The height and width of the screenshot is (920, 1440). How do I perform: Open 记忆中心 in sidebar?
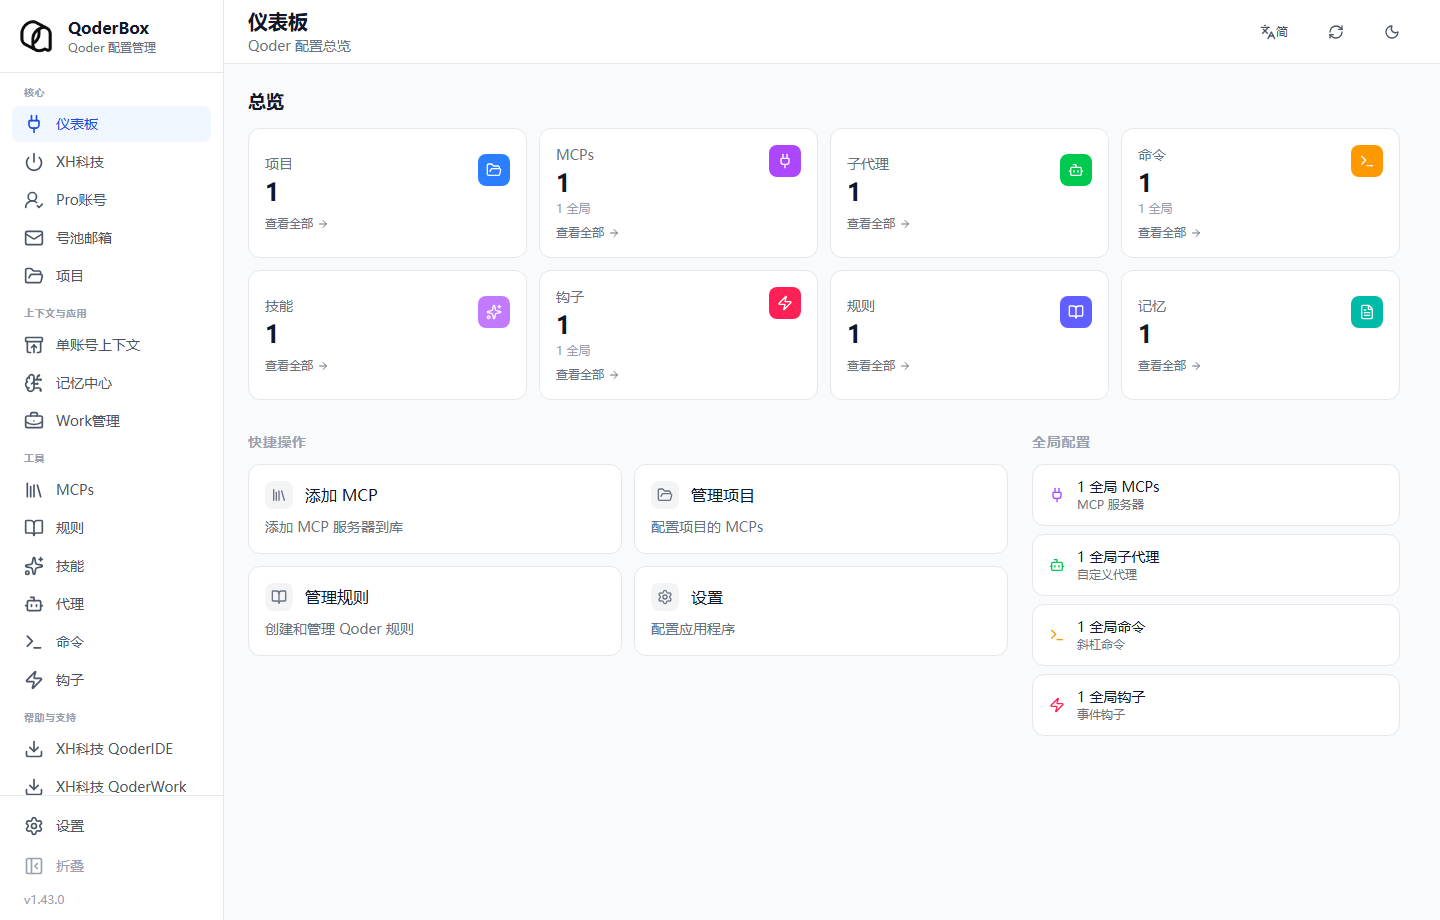[111, 383]
